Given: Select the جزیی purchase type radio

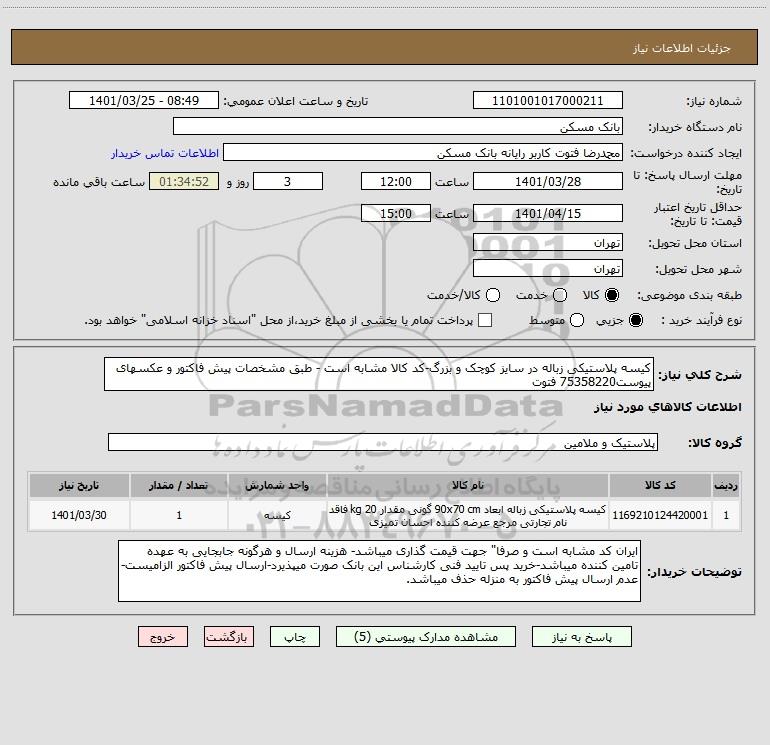Looking at the screenshot, I should (636, 320).
